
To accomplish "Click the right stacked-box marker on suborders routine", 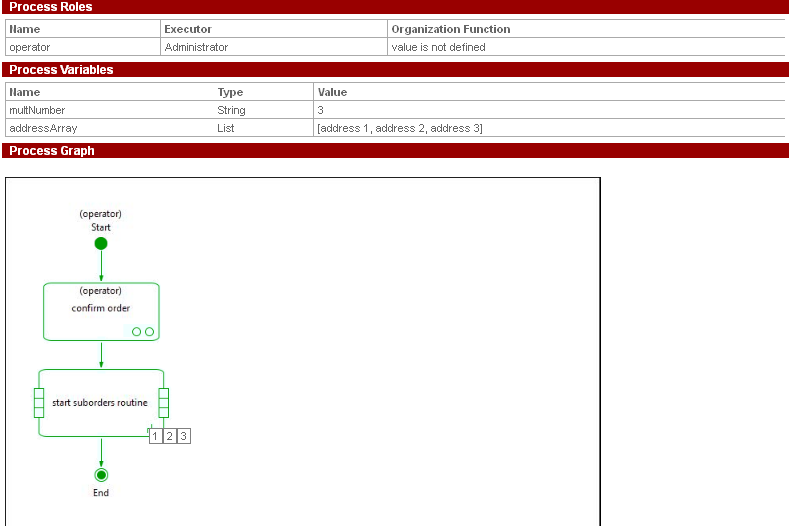I will [163, 402].
